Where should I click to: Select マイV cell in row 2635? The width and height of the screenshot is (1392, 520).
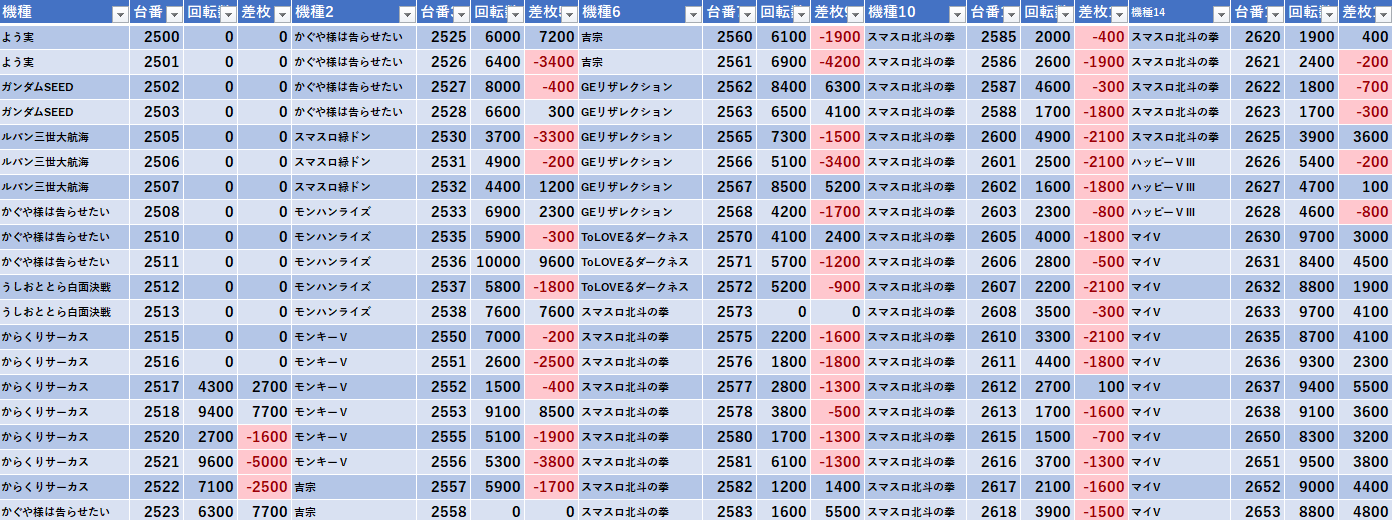(x=1179, y=337)
